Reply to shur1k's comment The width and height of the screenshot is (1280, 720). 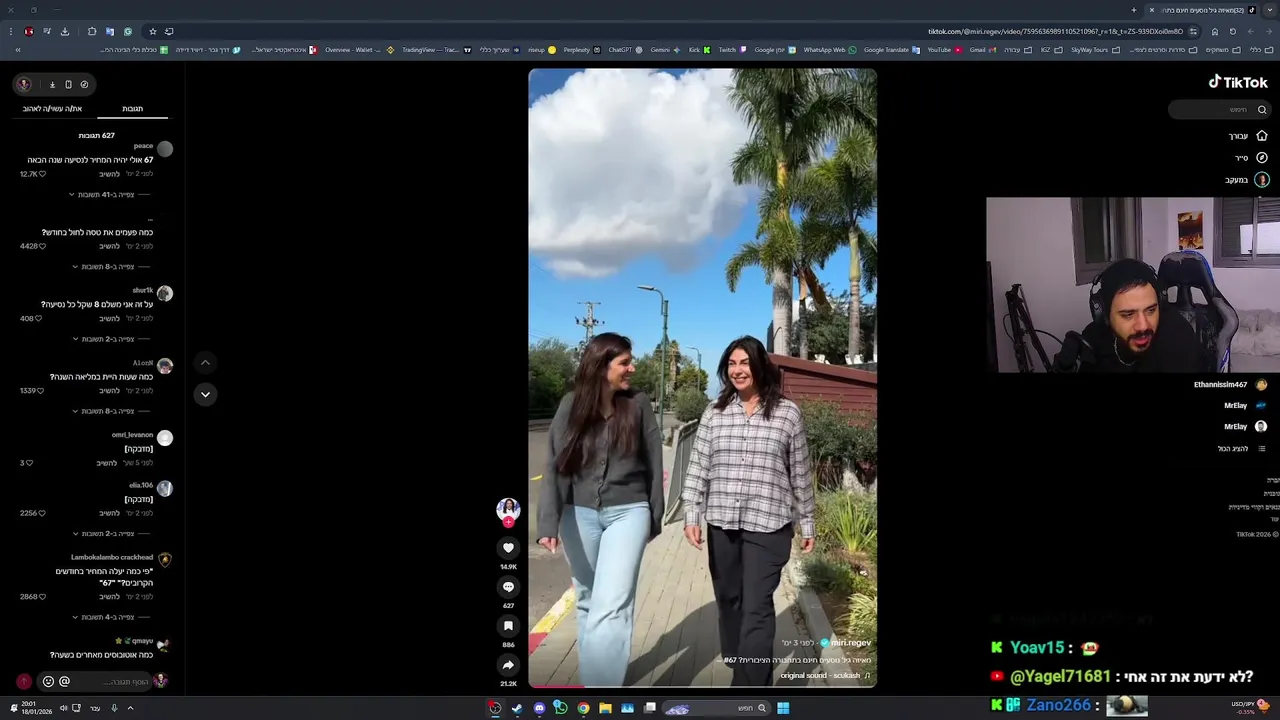(109, 319)
